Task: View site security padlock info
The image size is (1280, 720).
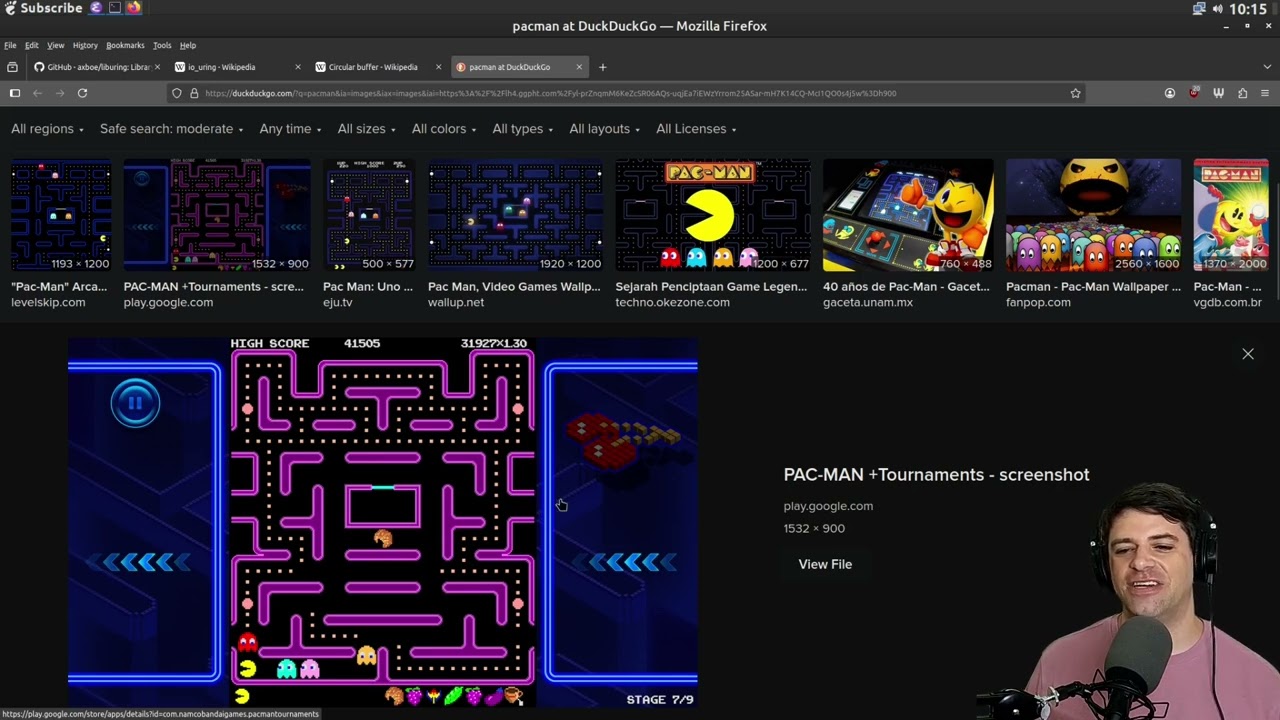Action: click(x=194, y=93)
